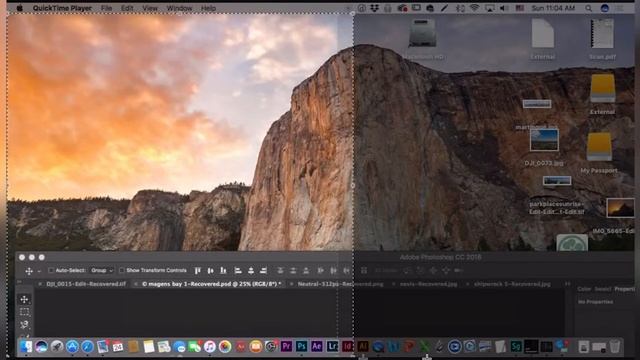Click Align Horizontal Centers icon

tap(251, 271)
